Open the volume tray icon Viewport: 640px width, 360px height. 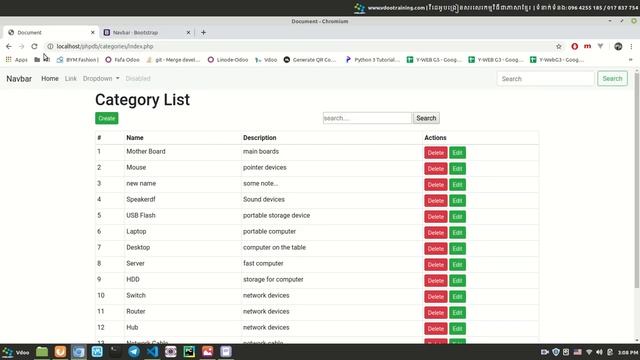coord(599,352)
